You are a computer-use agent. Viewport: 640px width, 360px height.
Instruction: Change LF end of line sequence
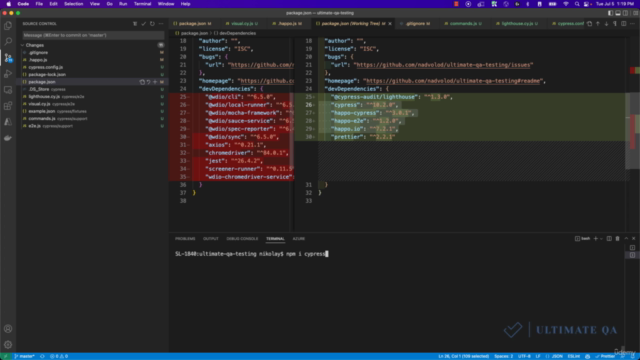tap(538, 356)
